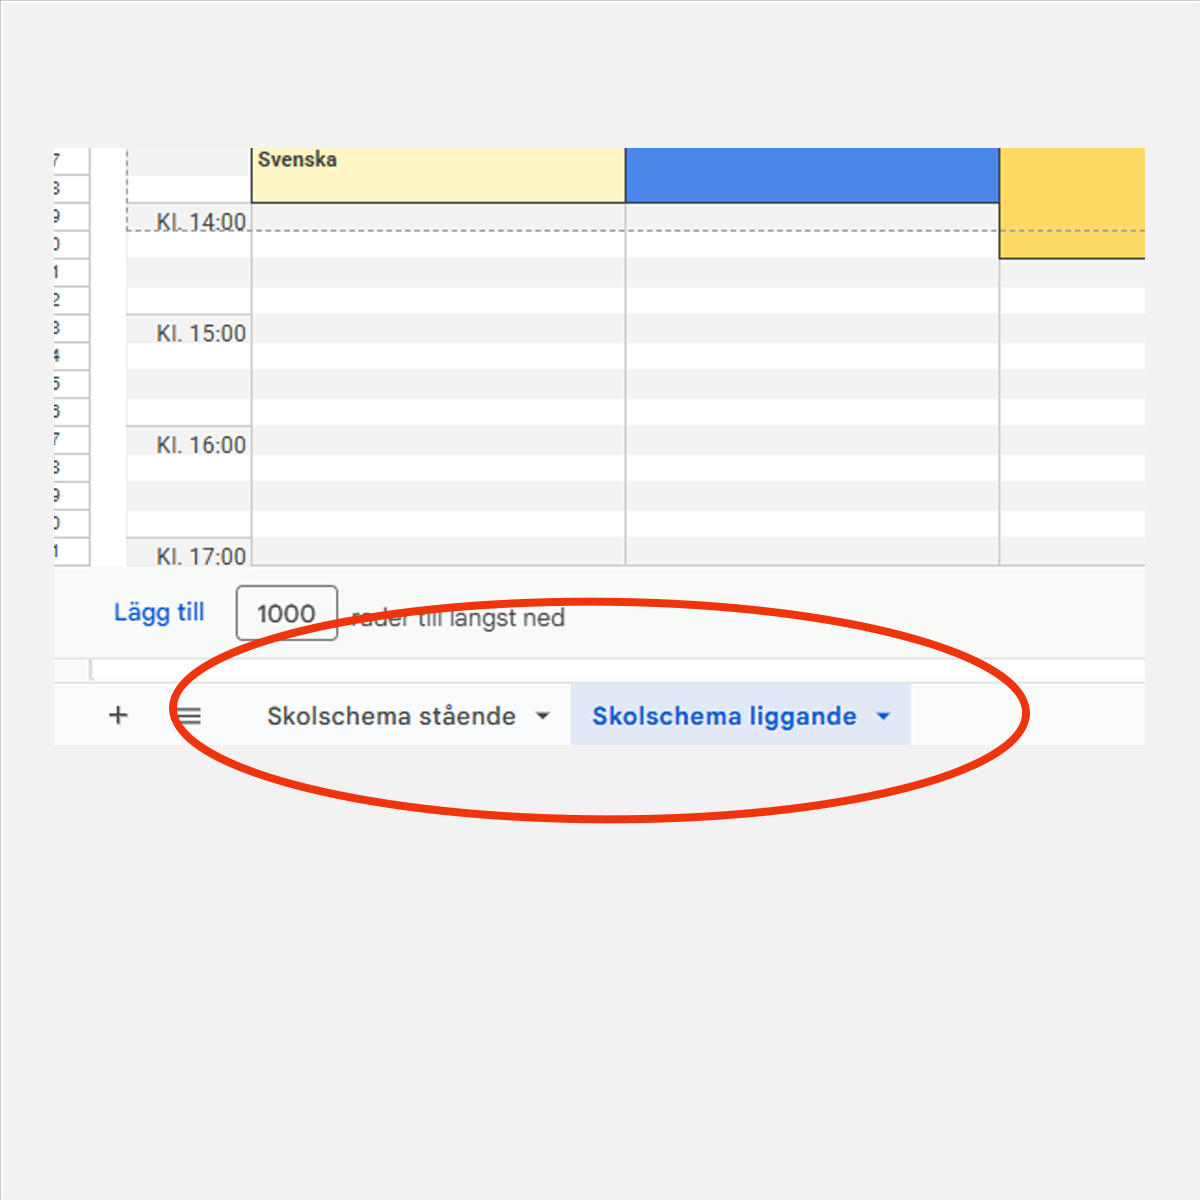Click the Kl. 14:00 time cell
The width and height of the screenshot is (1200, 1200).
click(x=188, y=216)
